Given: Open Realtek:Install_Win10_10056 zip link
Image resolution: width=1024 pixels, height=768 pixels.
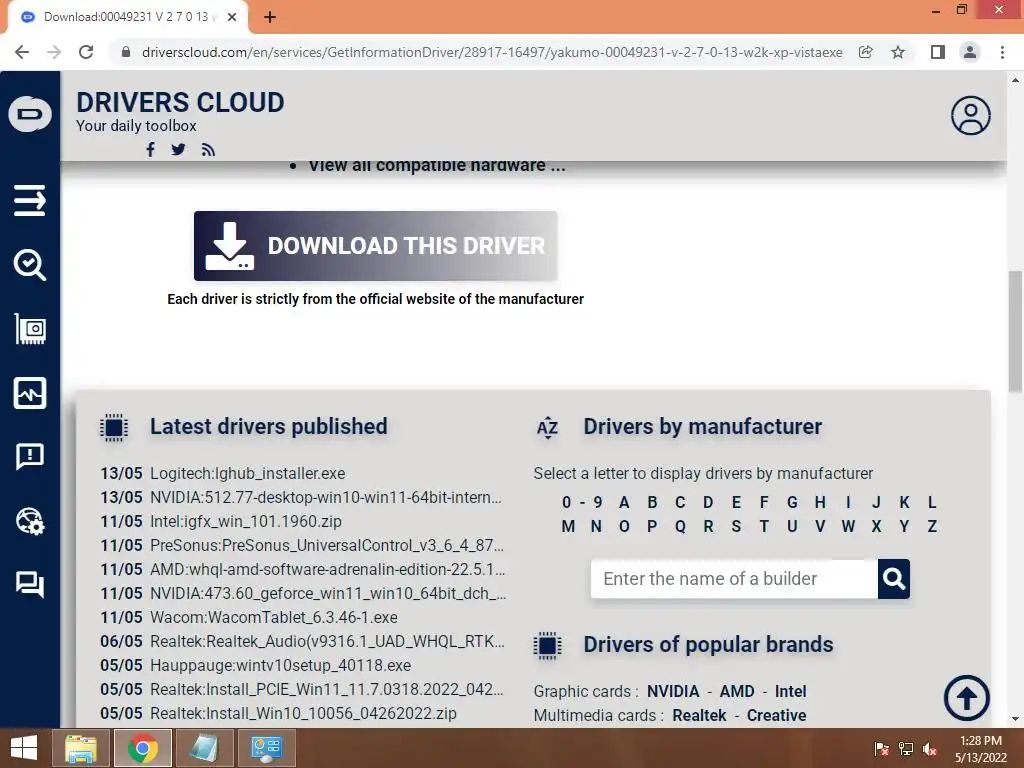Looking at the screenshot, I should coord(303,713).
